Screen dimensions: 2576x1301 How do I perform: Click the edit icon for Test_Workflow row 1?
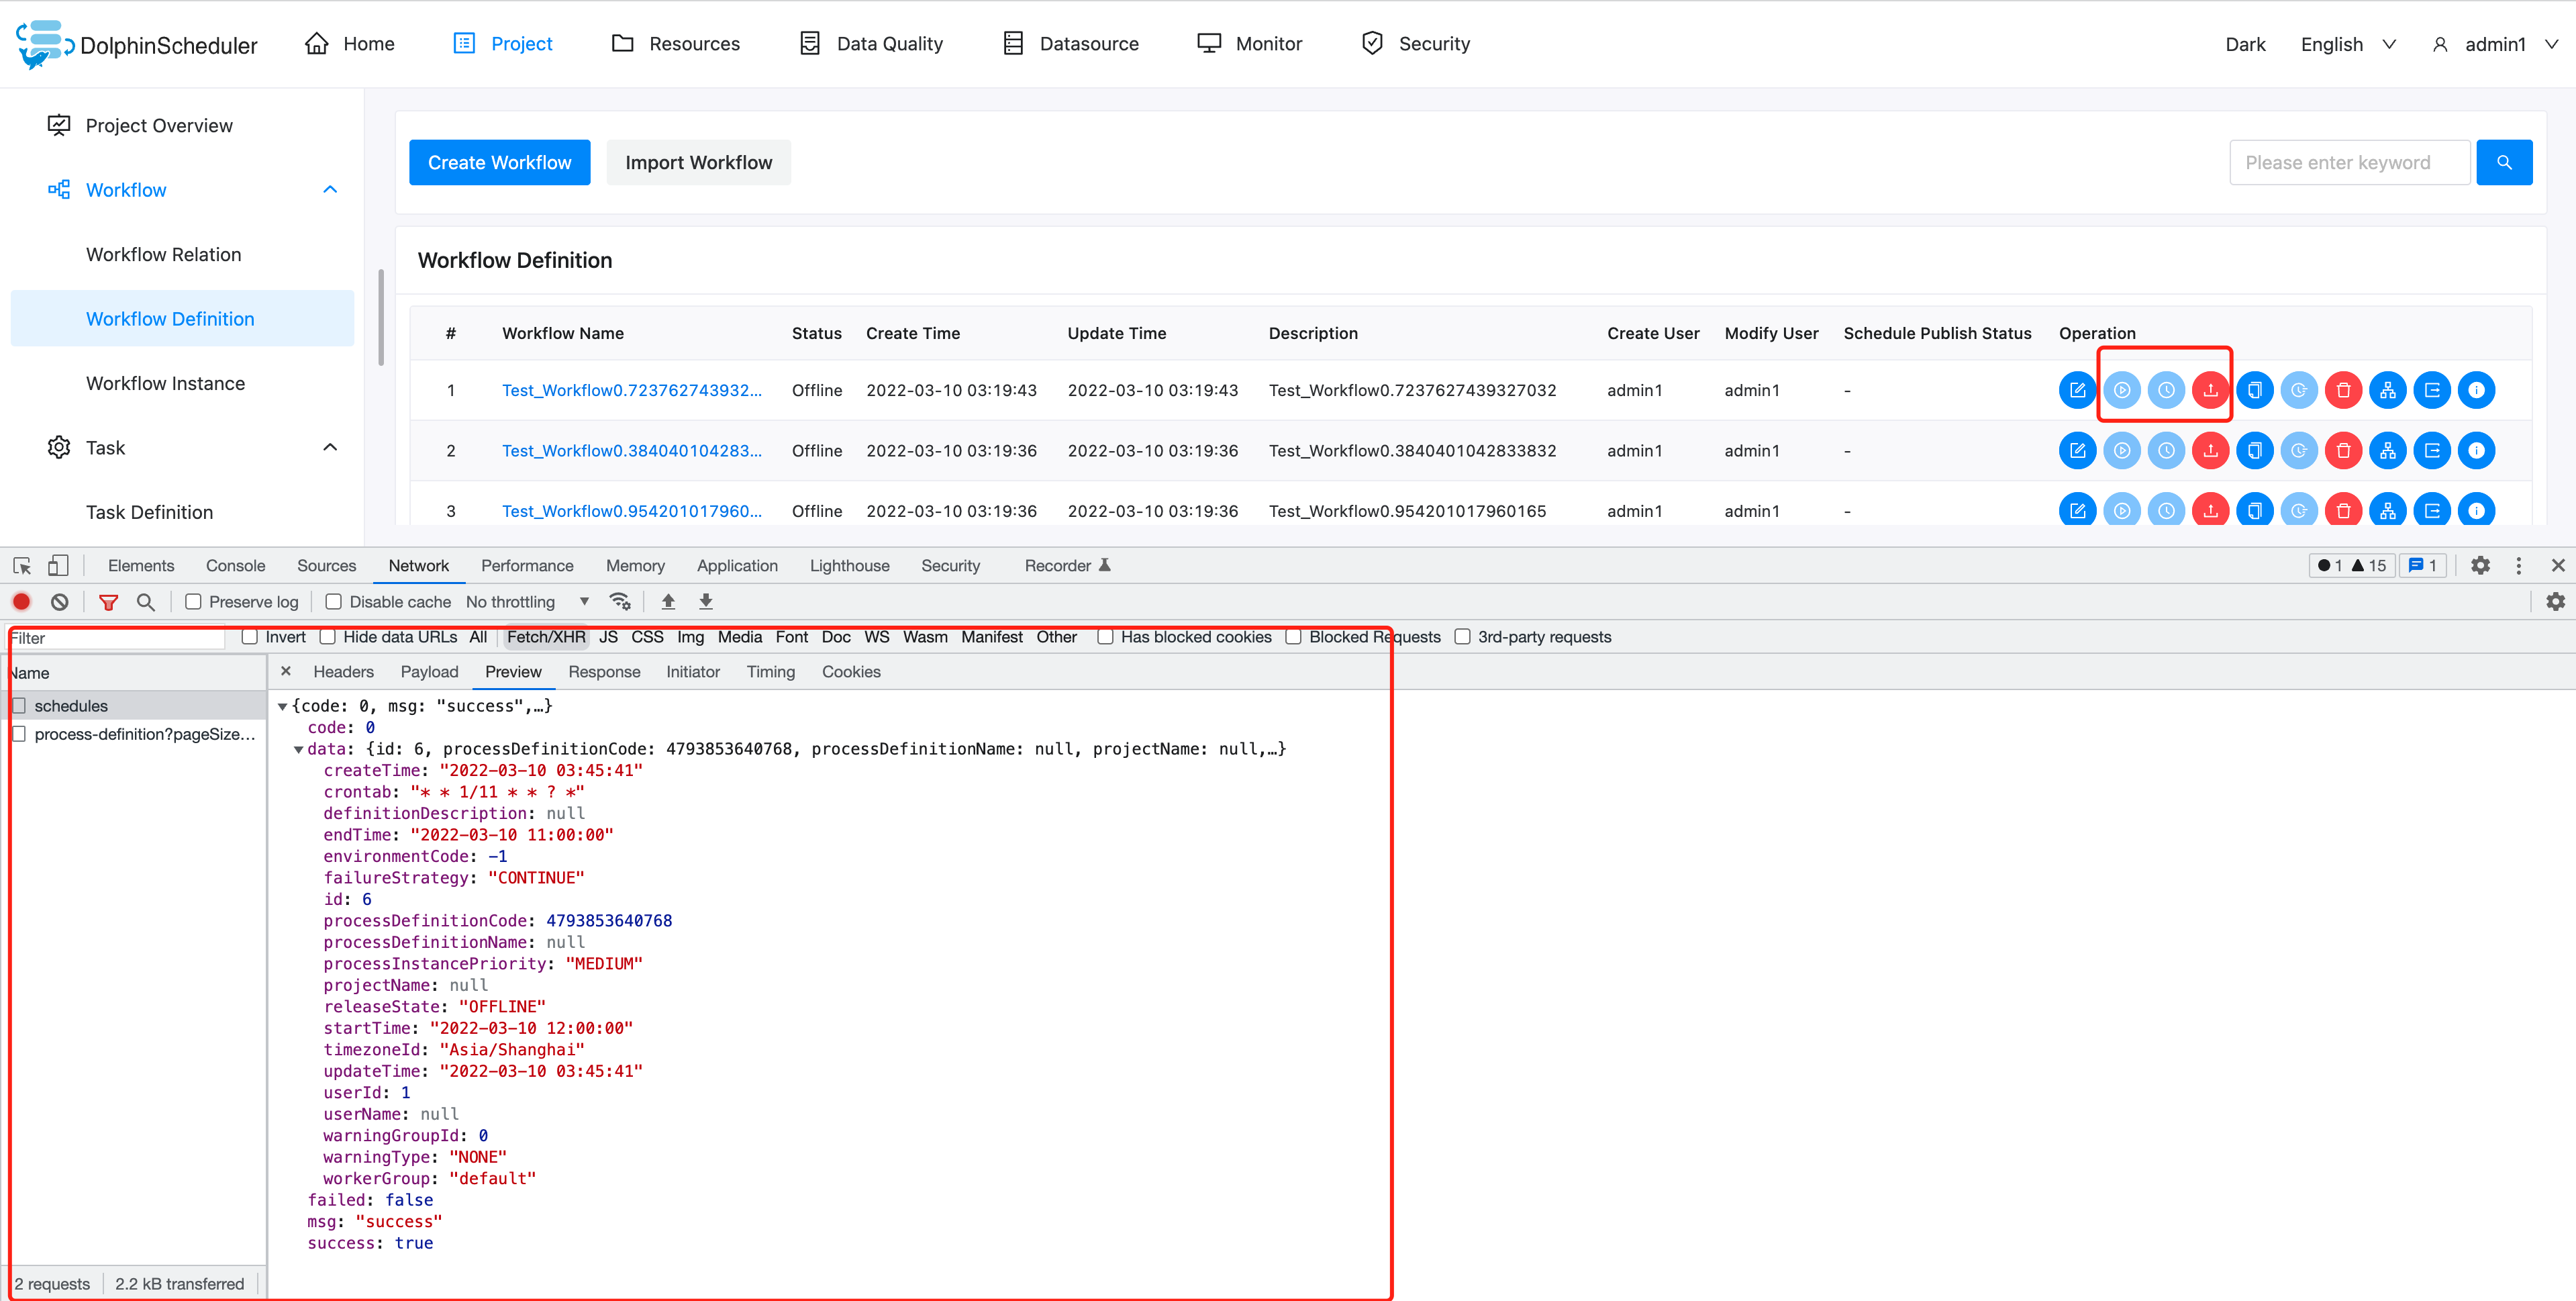2077,390
